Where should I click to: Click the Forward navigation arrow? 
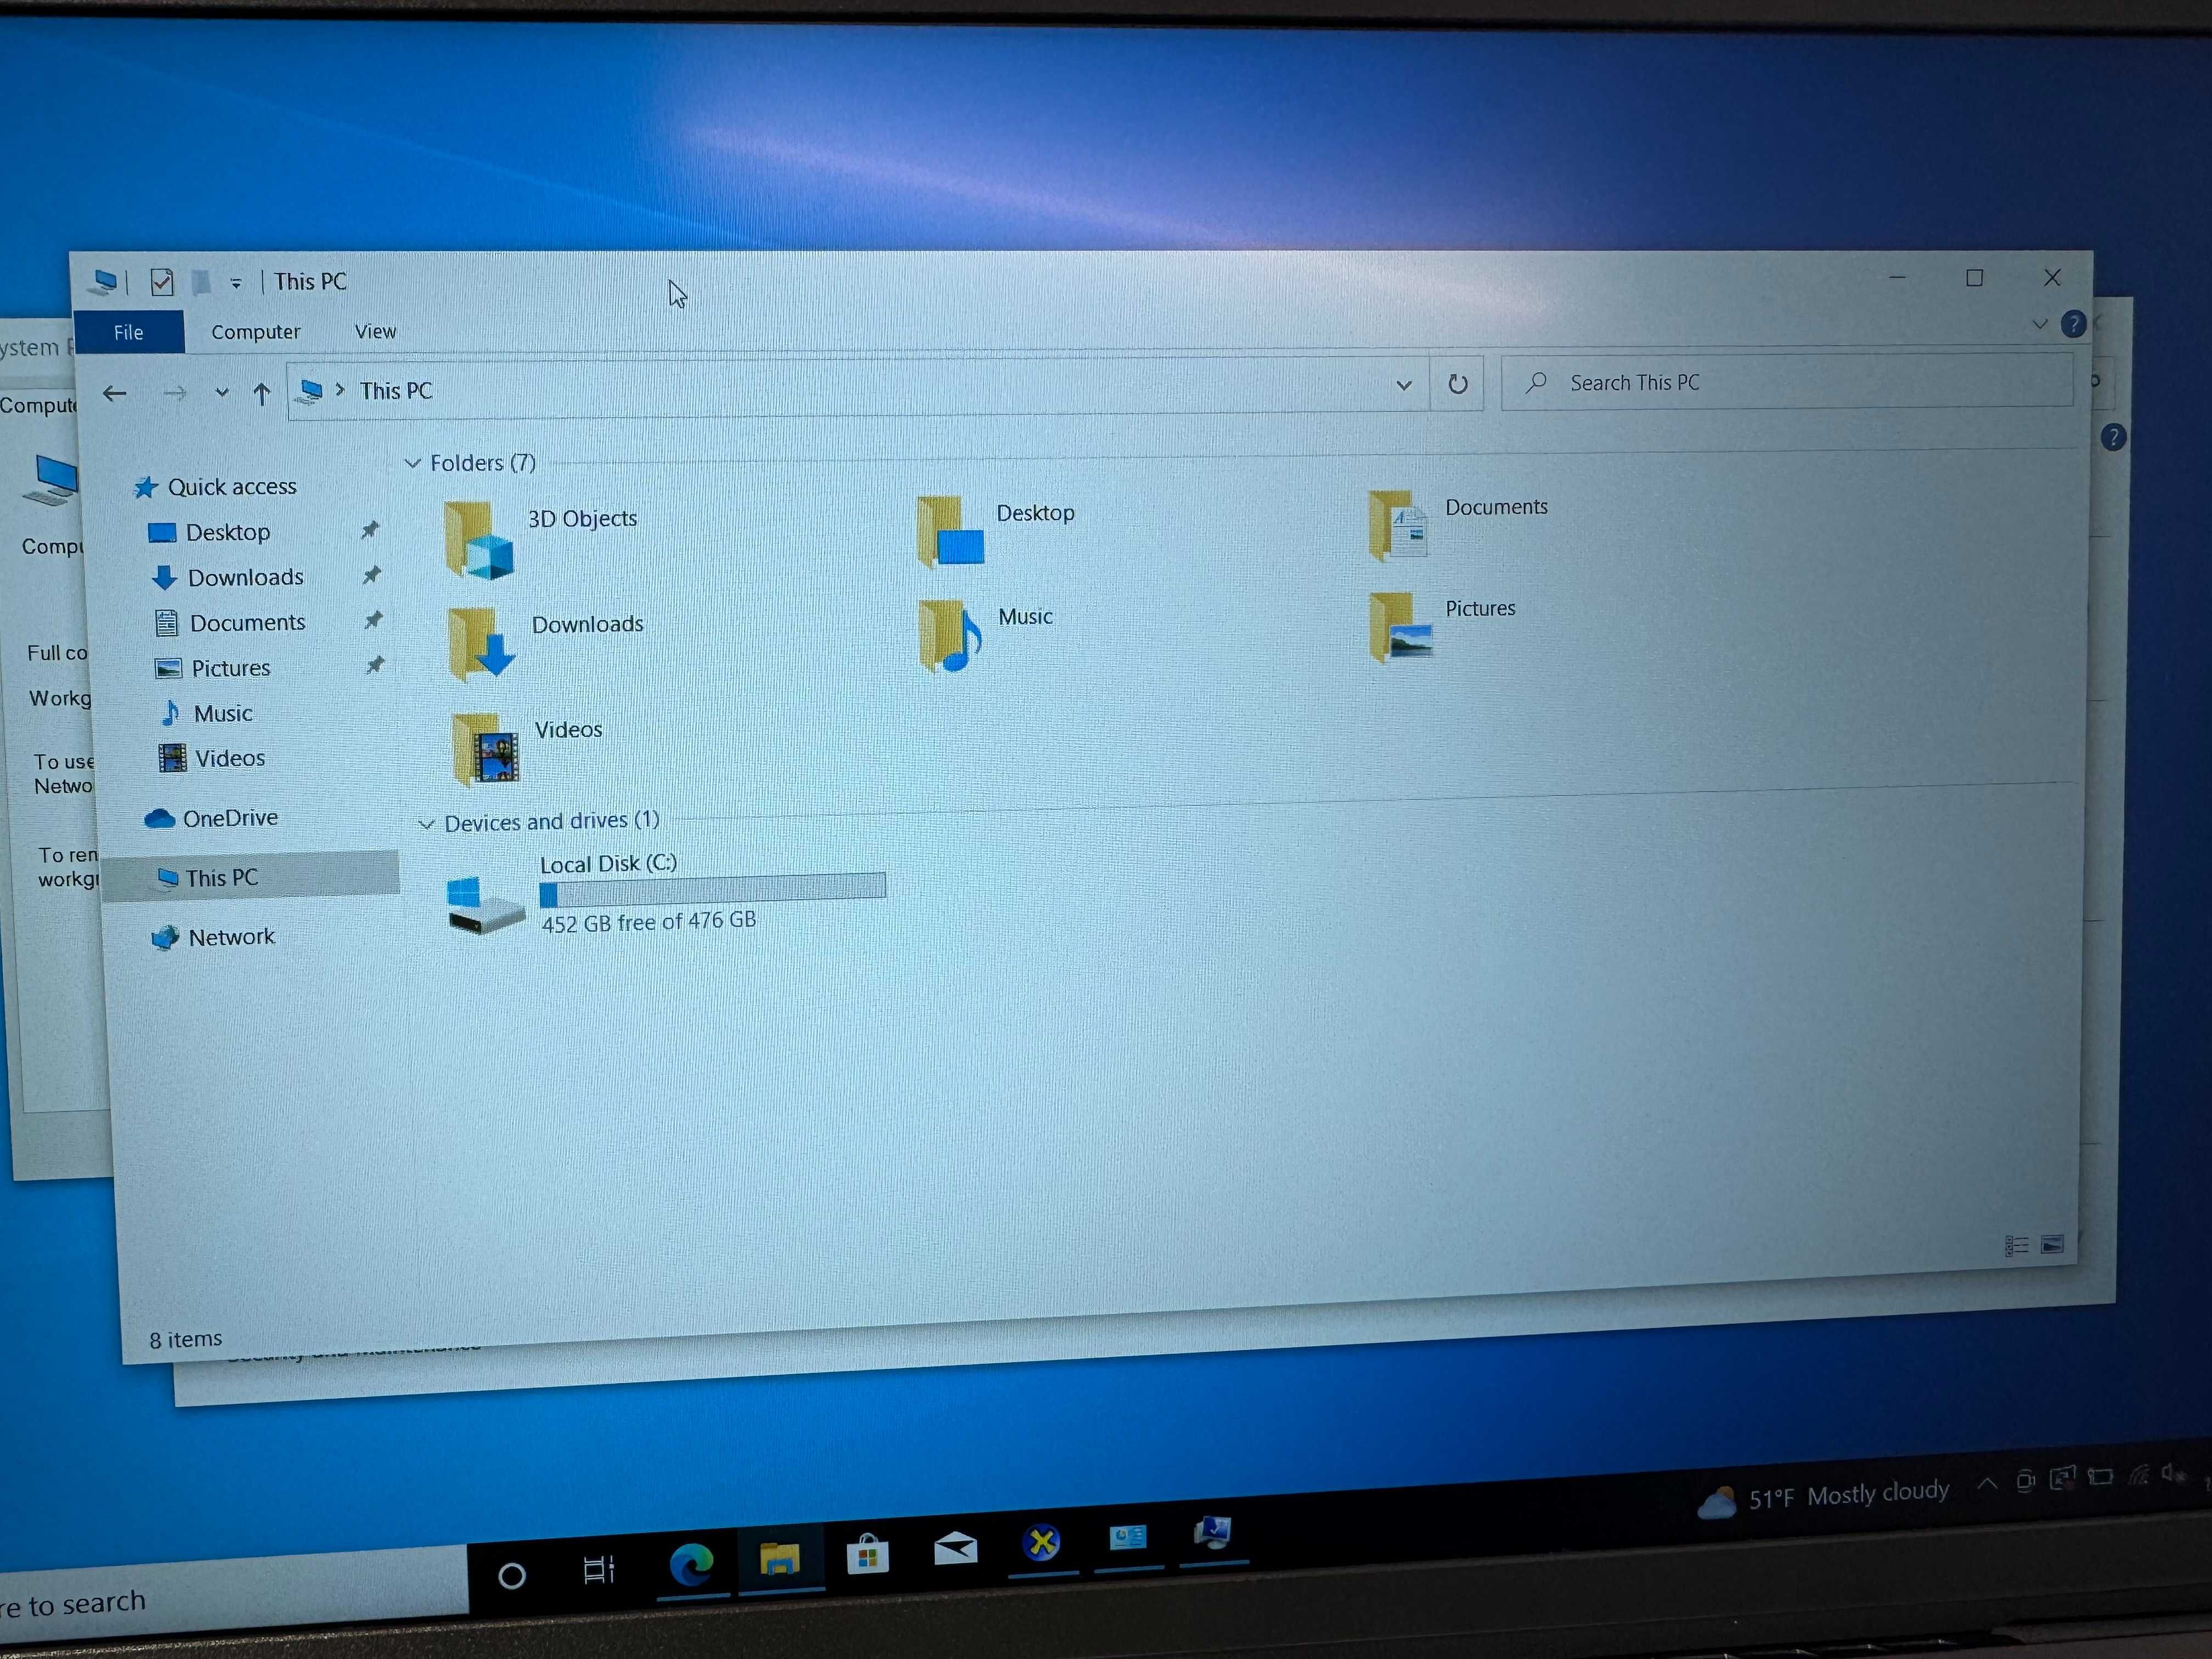tap(175, 394)
